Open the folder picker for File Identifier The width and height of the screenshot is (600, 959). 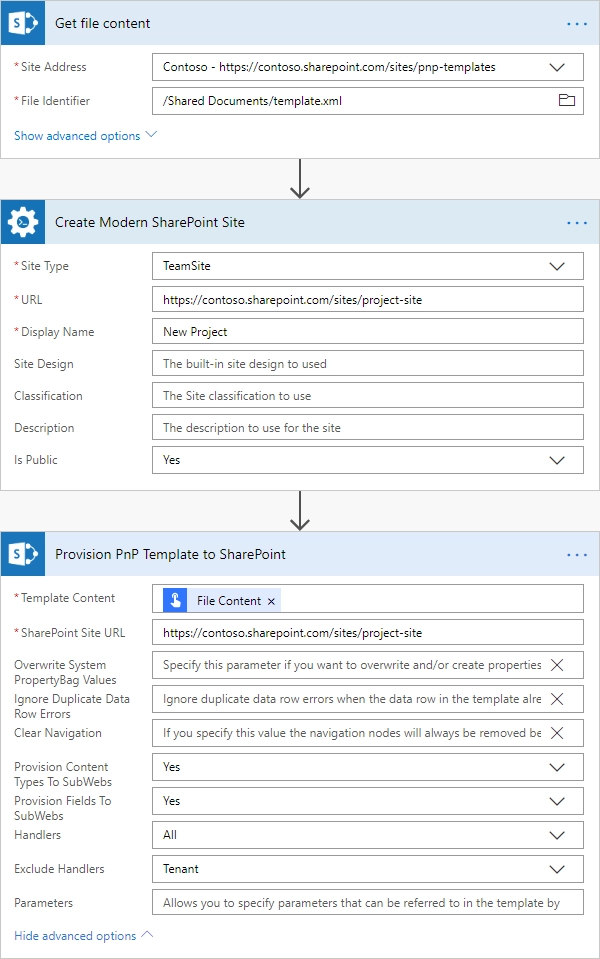pos(566,100)
